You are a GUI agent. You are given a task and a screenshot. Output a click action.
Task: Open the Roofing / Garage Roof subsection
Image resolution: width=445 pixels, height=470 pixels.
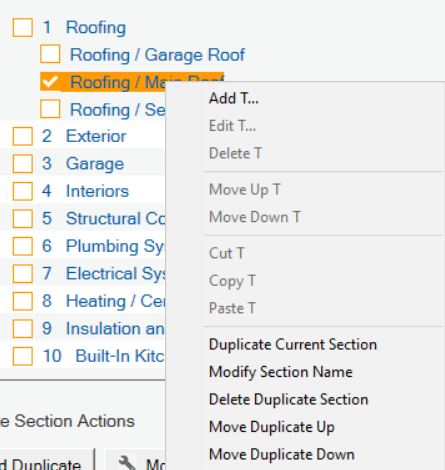coord(157,55)
